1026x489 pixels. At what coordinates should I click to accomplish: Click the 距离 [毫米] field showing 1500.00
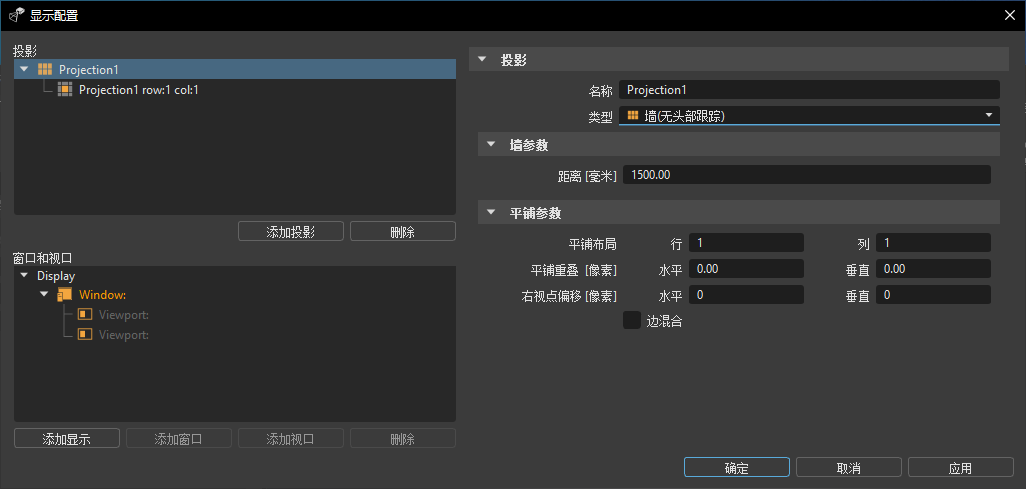[x=807, y=174]
